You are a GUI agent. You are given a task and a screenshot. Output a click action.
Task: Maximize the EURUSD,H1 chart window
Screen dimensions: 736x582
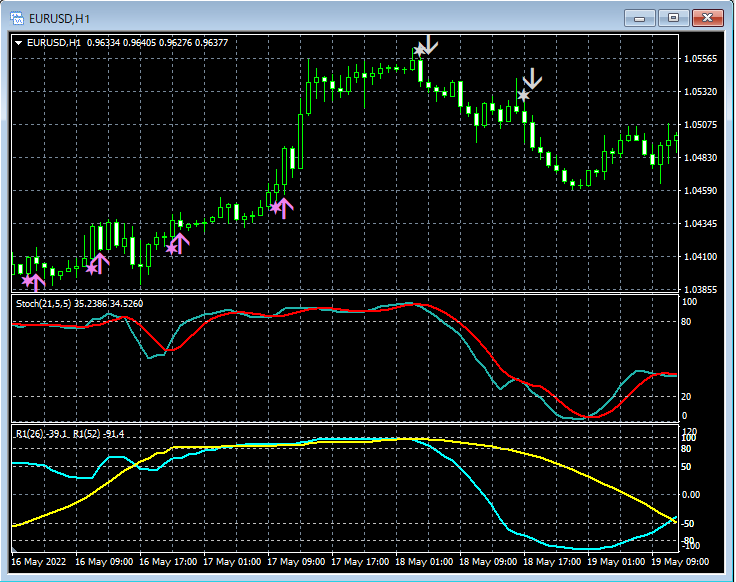[674, 18]
